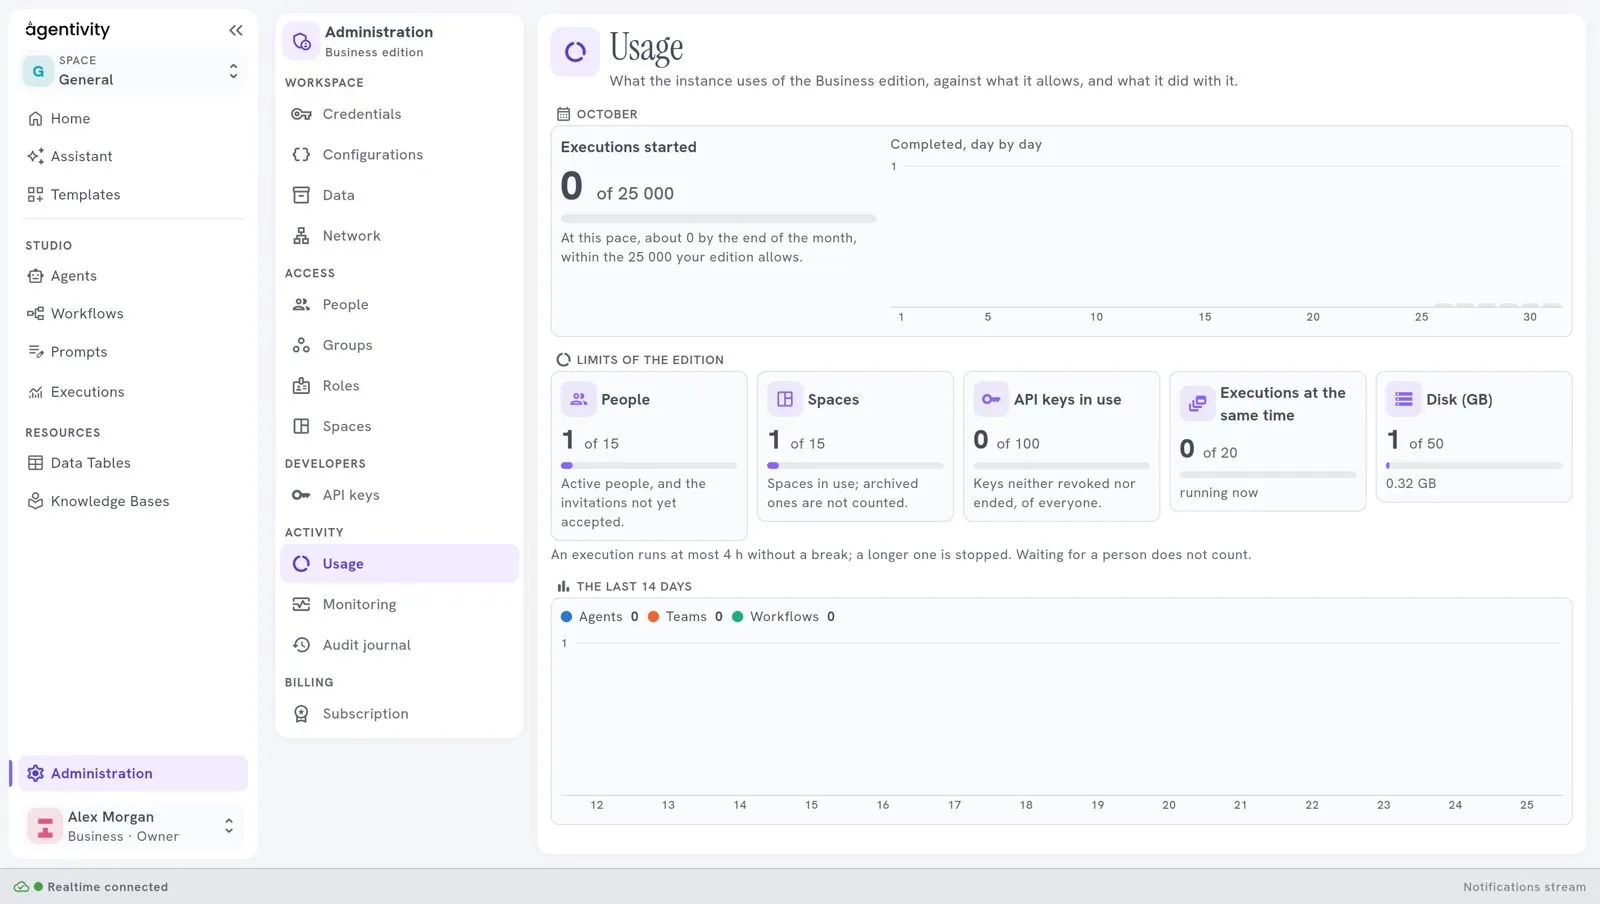
Task: Open Configurations braces icon
Action: [x=301, y=155]
